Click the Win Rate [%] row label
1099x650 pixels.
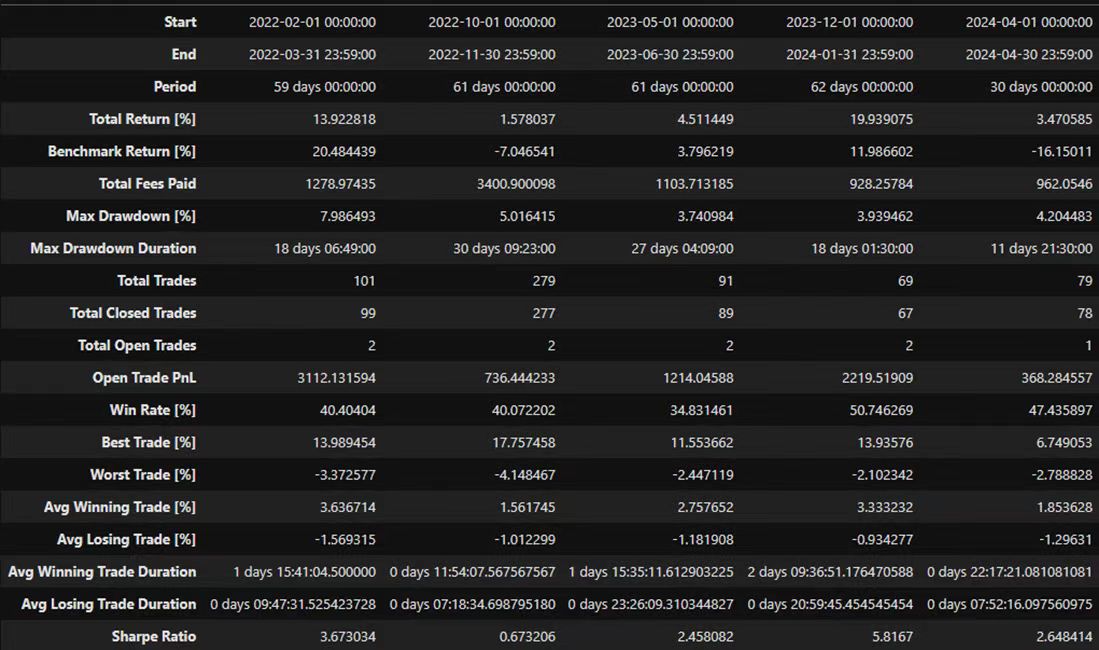tap(152, 410)
